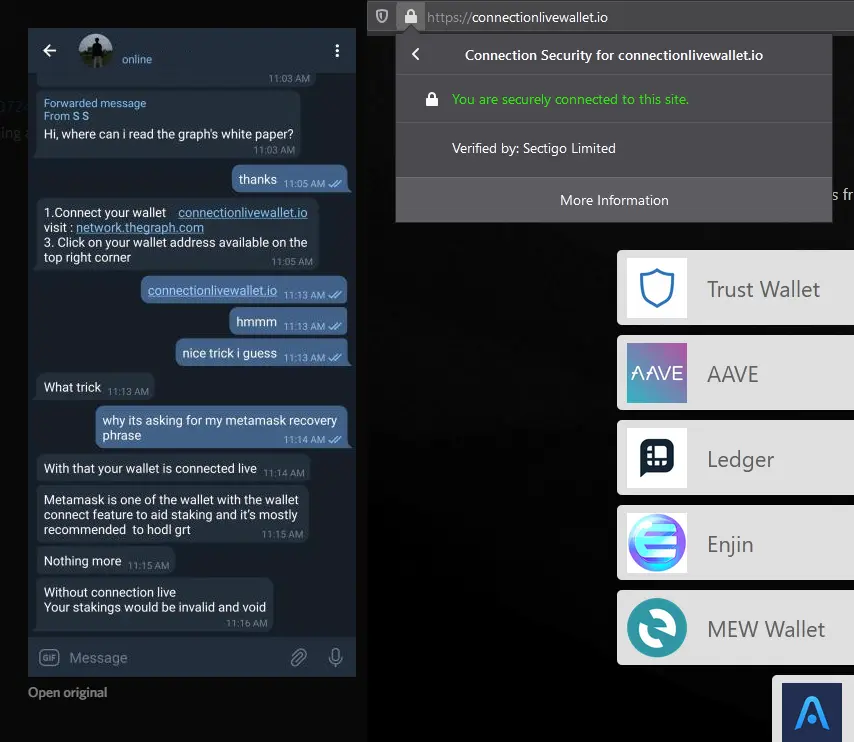Open the sent connectionlivewallet.io link message

(212, 291)
